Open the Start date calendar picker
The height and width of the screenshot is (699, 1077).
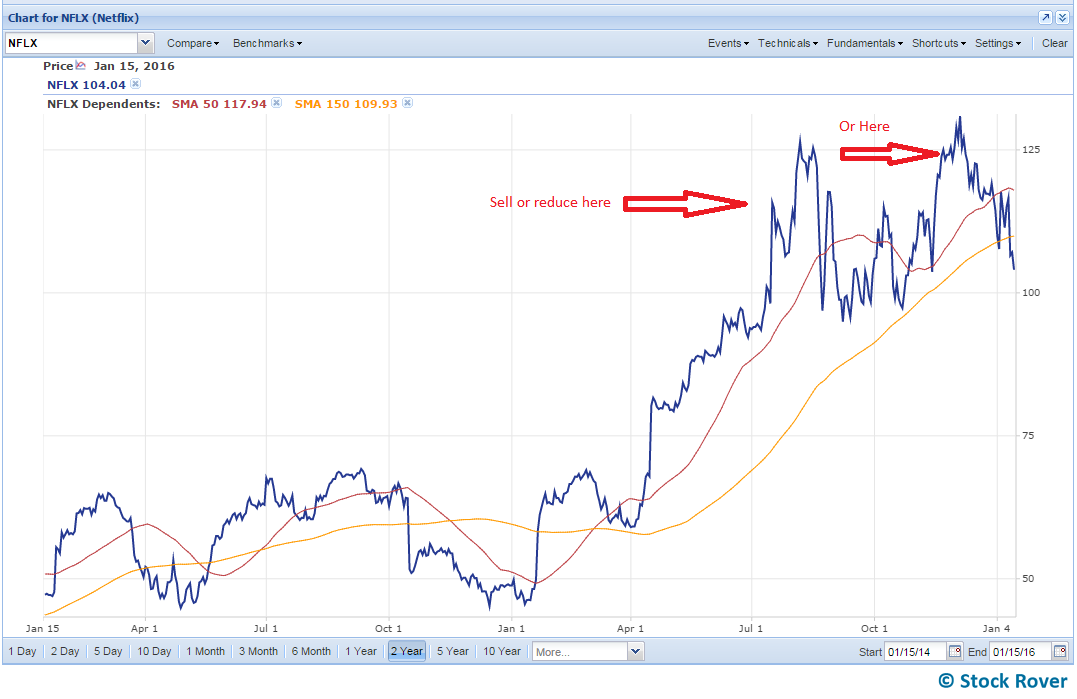[x=955, y=651]
